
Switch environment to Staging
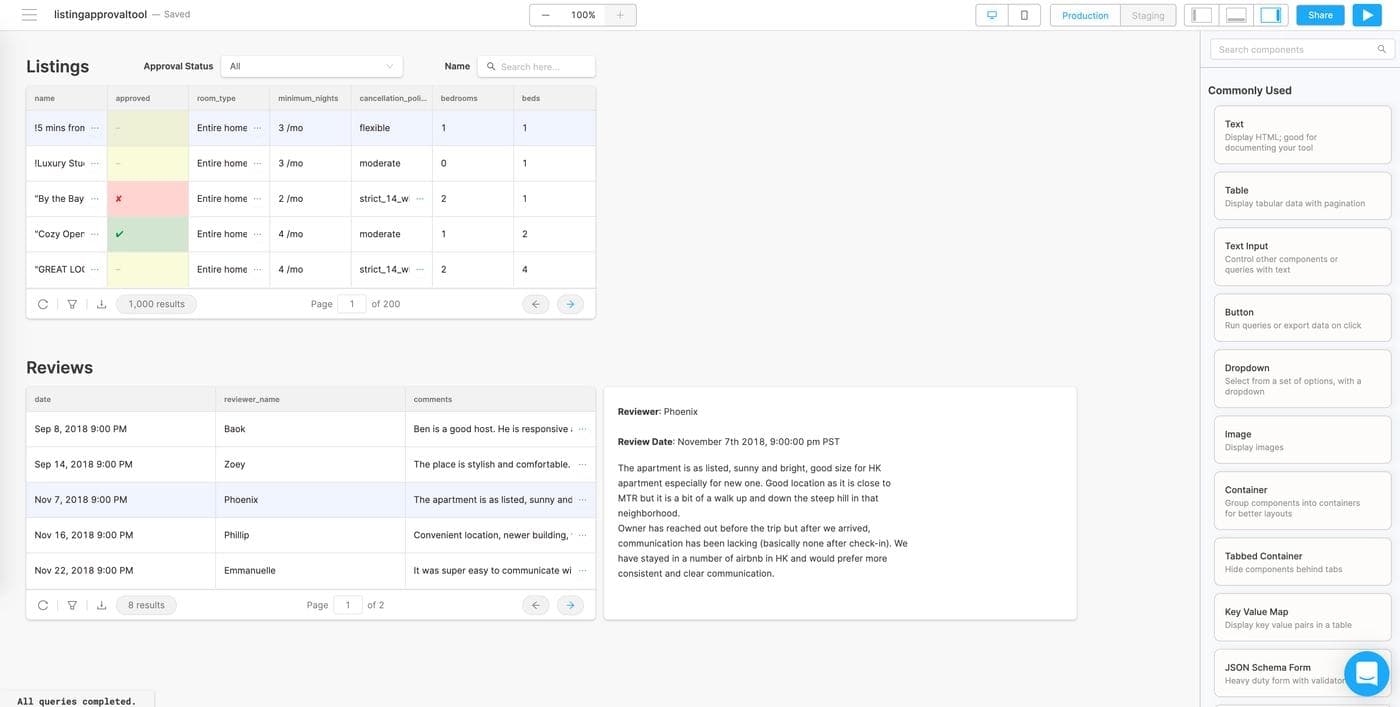pyautogui.click(x=1147, y=15)
